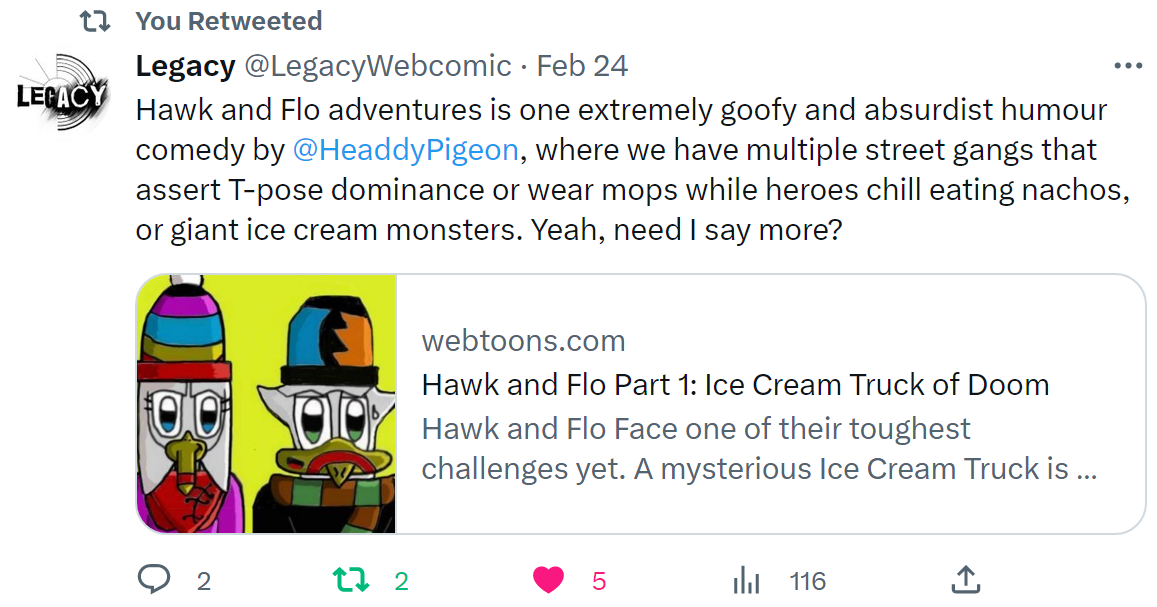Image resolution: width=1157 pixels, height=607 pixels.
Task: Open the "You Retweeted" label
Action: click(228, 21)
